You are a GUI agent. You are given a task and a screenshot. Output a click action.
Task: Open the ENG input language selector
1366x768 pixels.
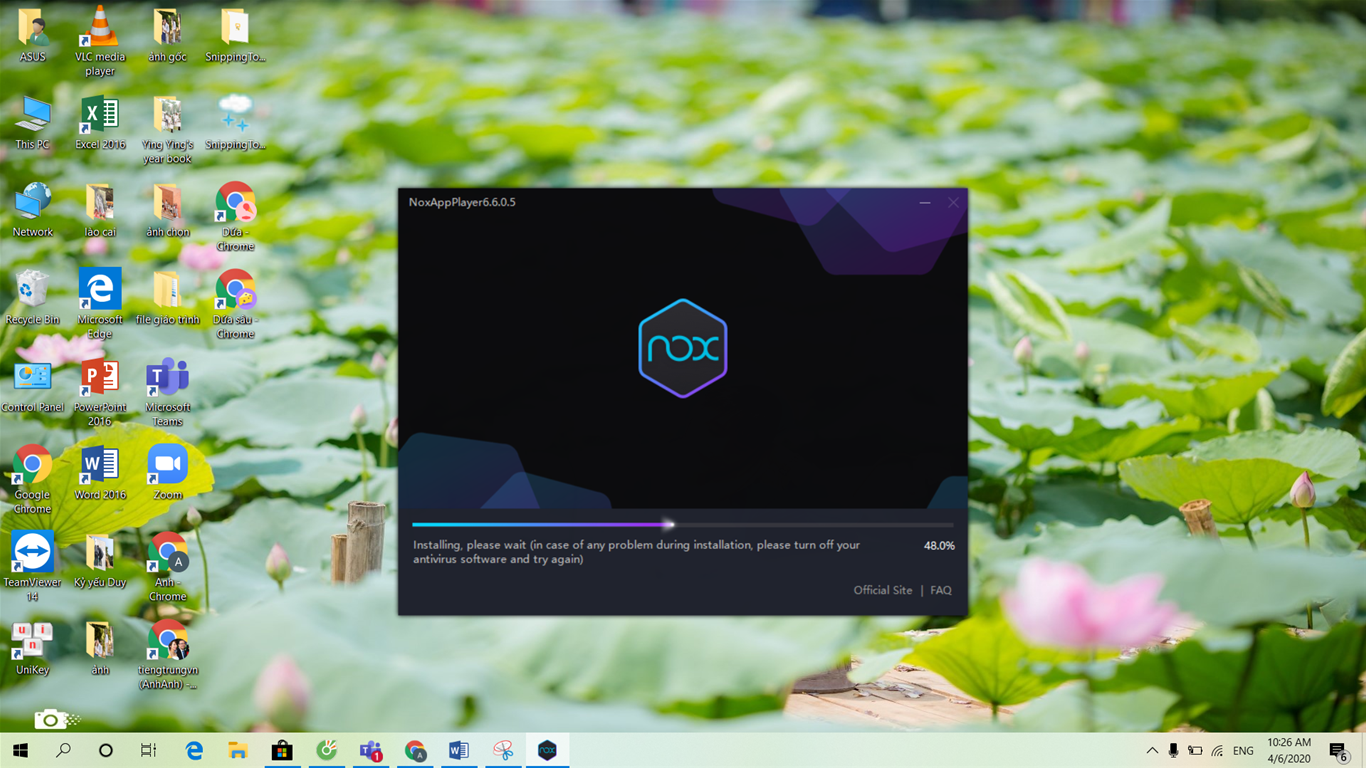(1243, 750)
